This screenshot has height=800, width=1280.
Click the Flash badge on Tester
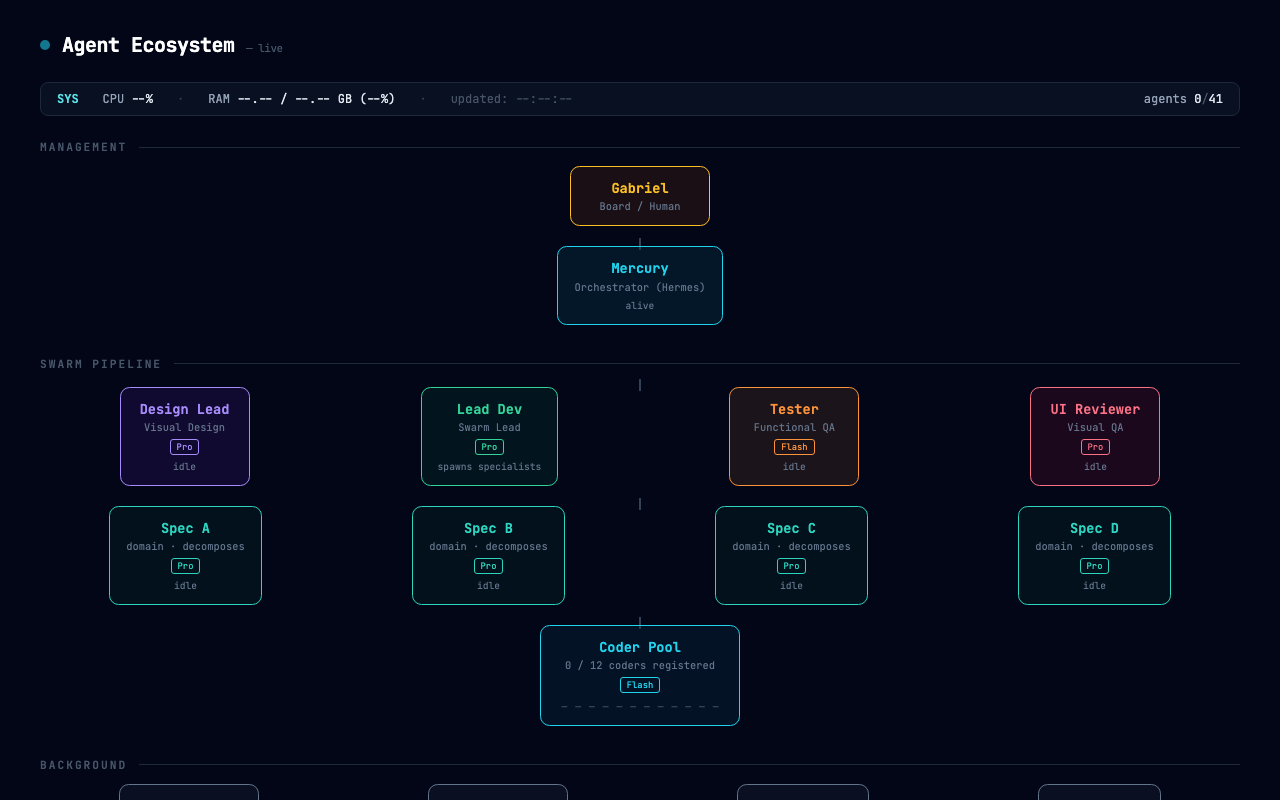(794, 447)
